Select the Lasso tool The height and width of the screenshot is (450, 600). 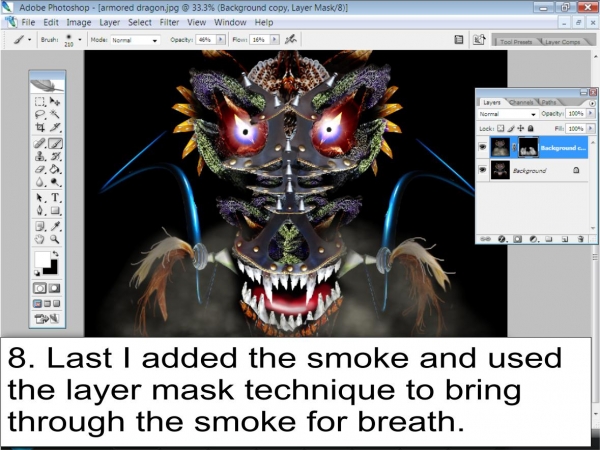pos(40,114)
